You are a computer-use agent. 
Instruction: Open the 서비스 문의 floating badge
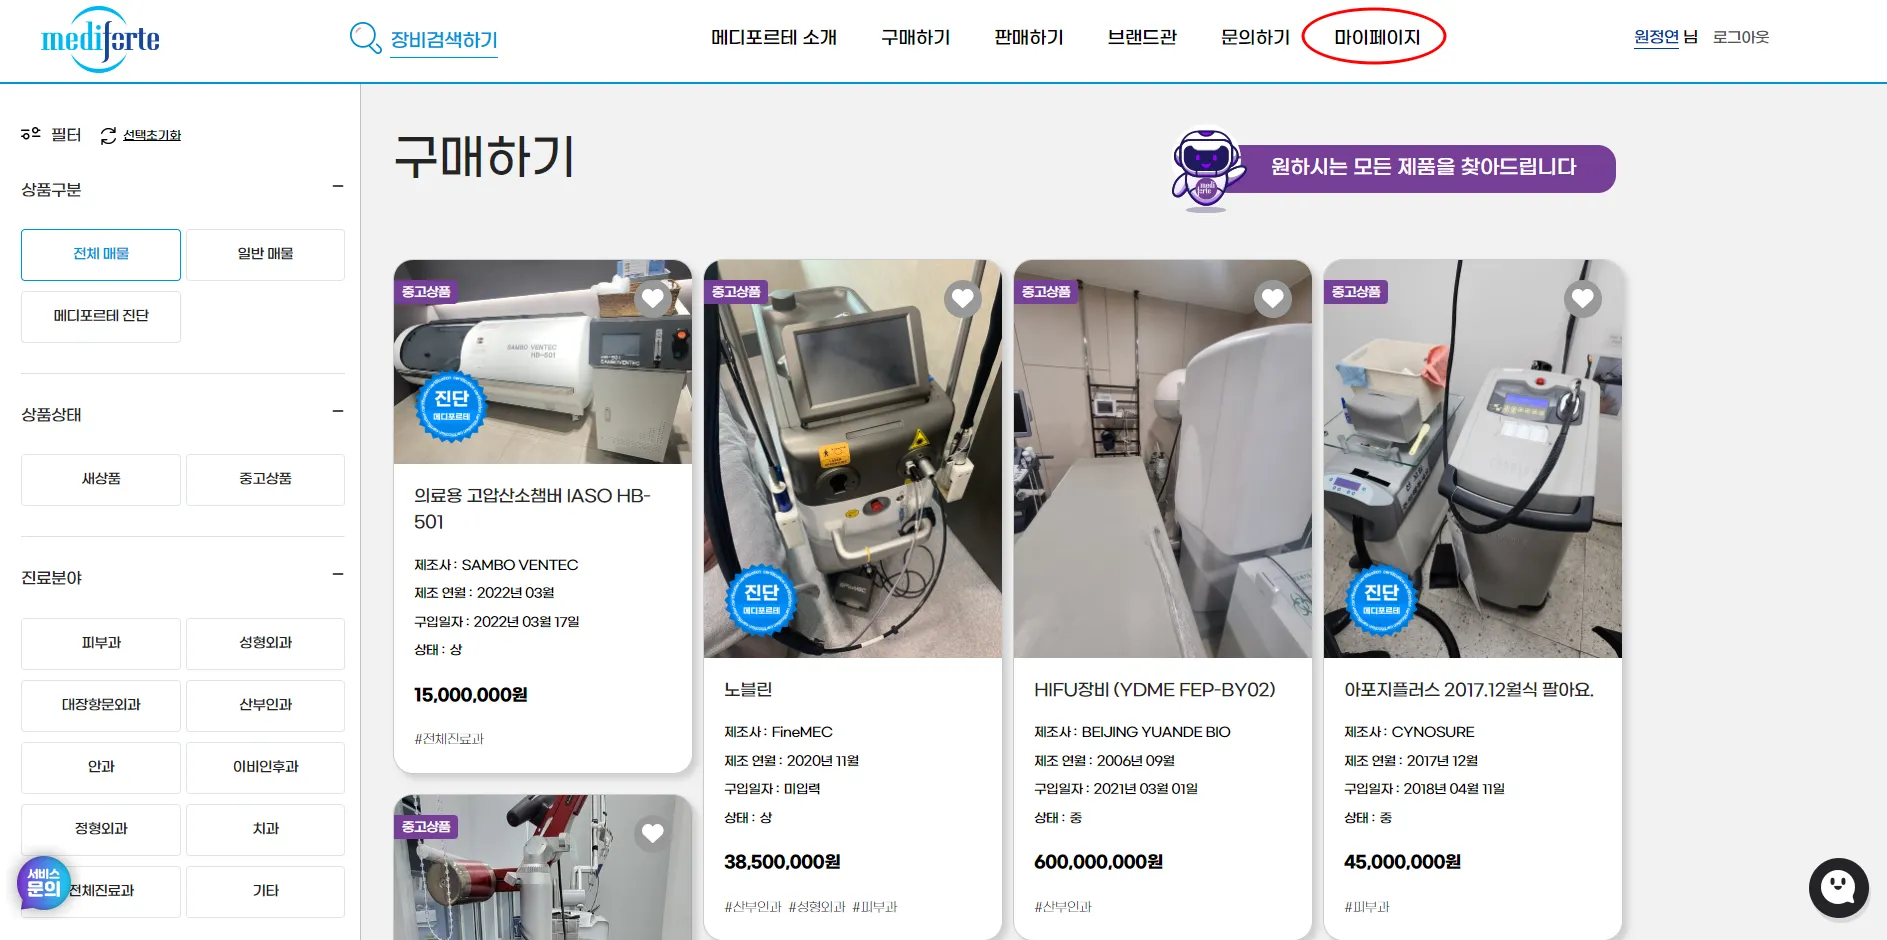44,883
